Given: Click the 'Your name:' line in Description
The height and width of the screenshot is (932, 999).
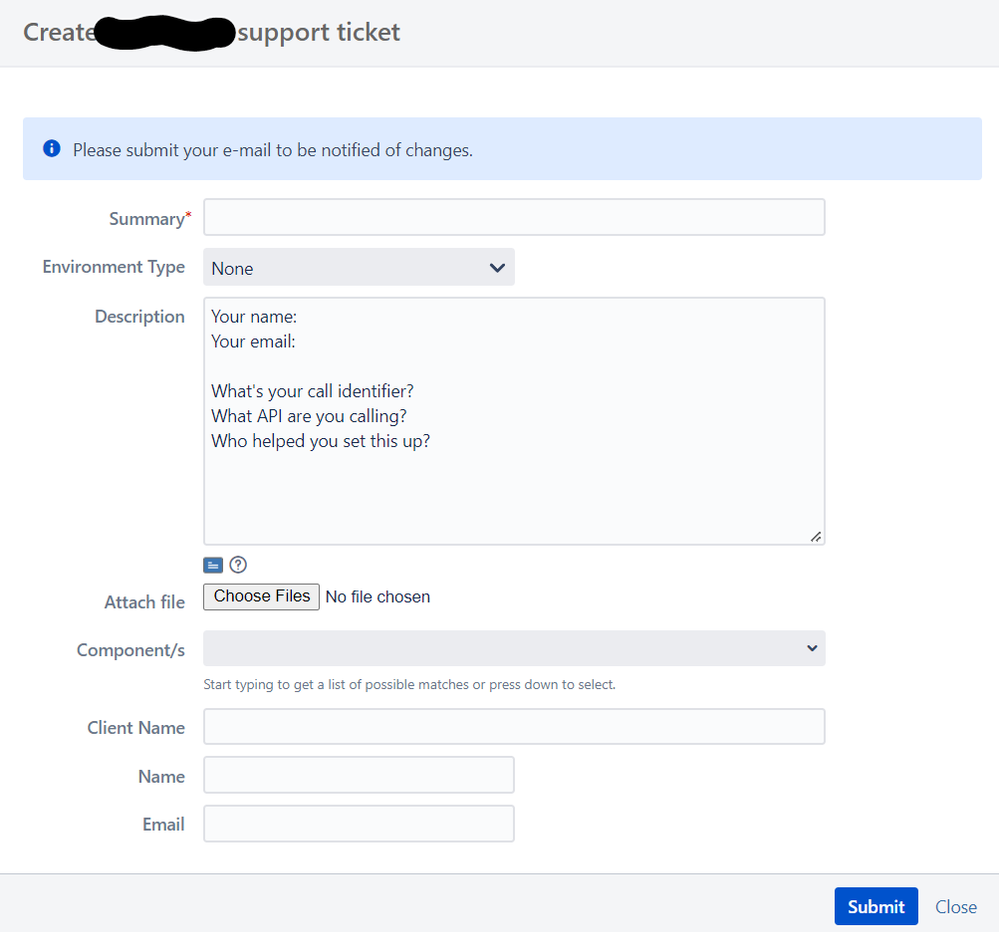Looking at the screenshot, I should click(254, 317).
